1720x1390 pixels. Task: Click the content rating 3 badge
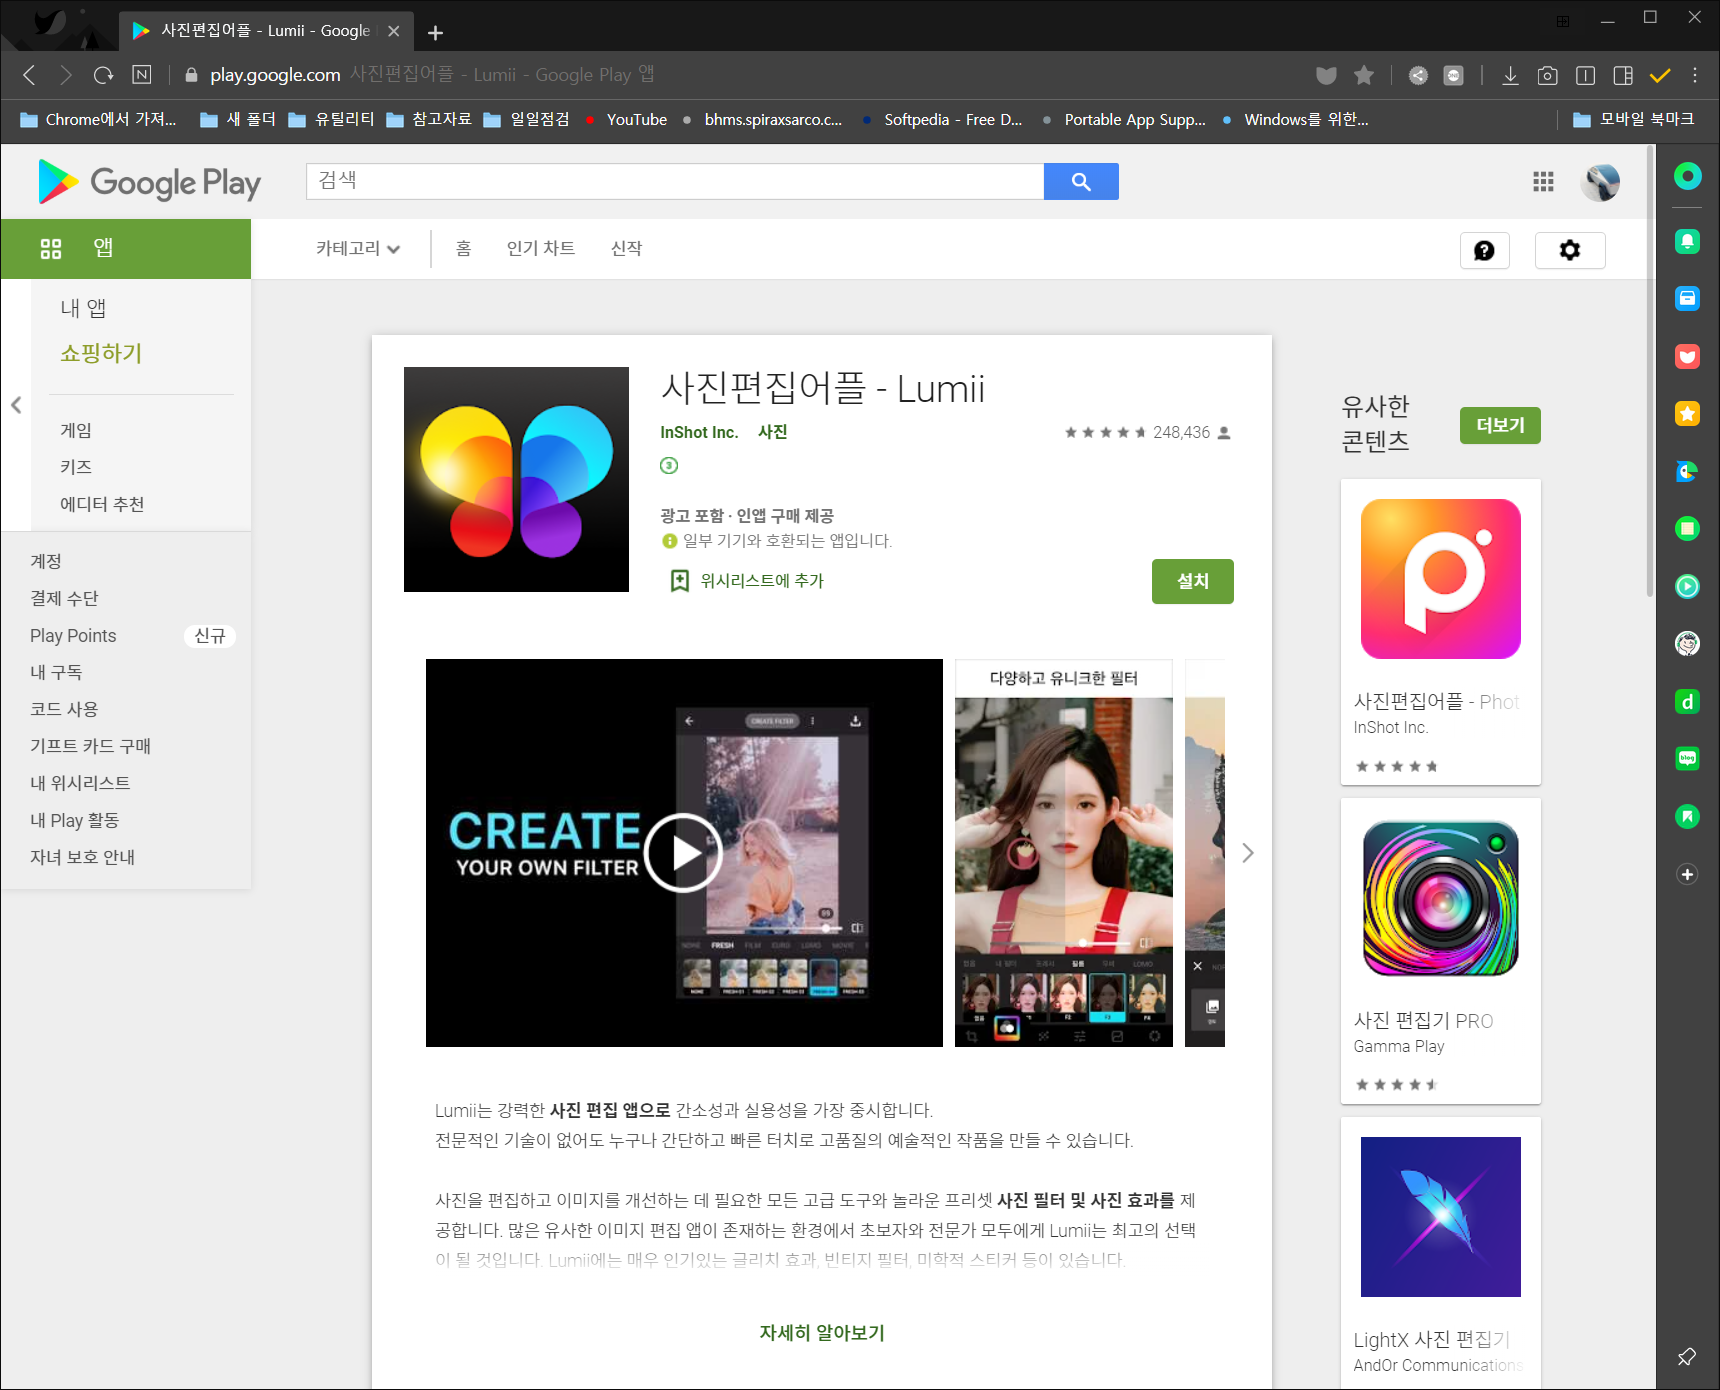tap(669, 465)
